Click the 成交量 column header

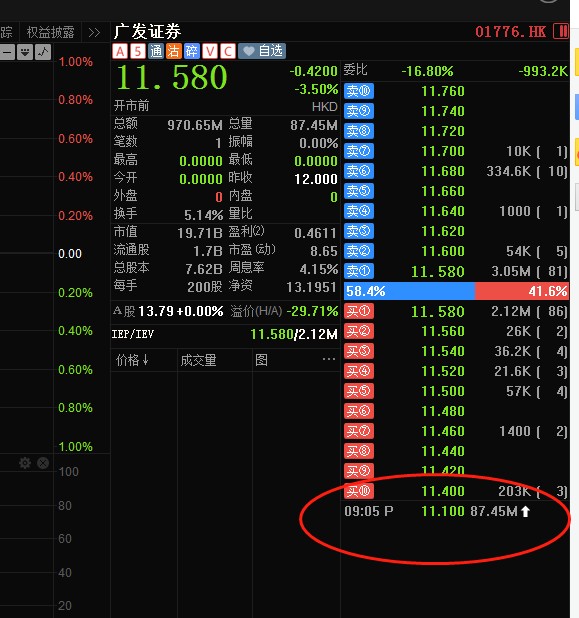pos(198,360)
